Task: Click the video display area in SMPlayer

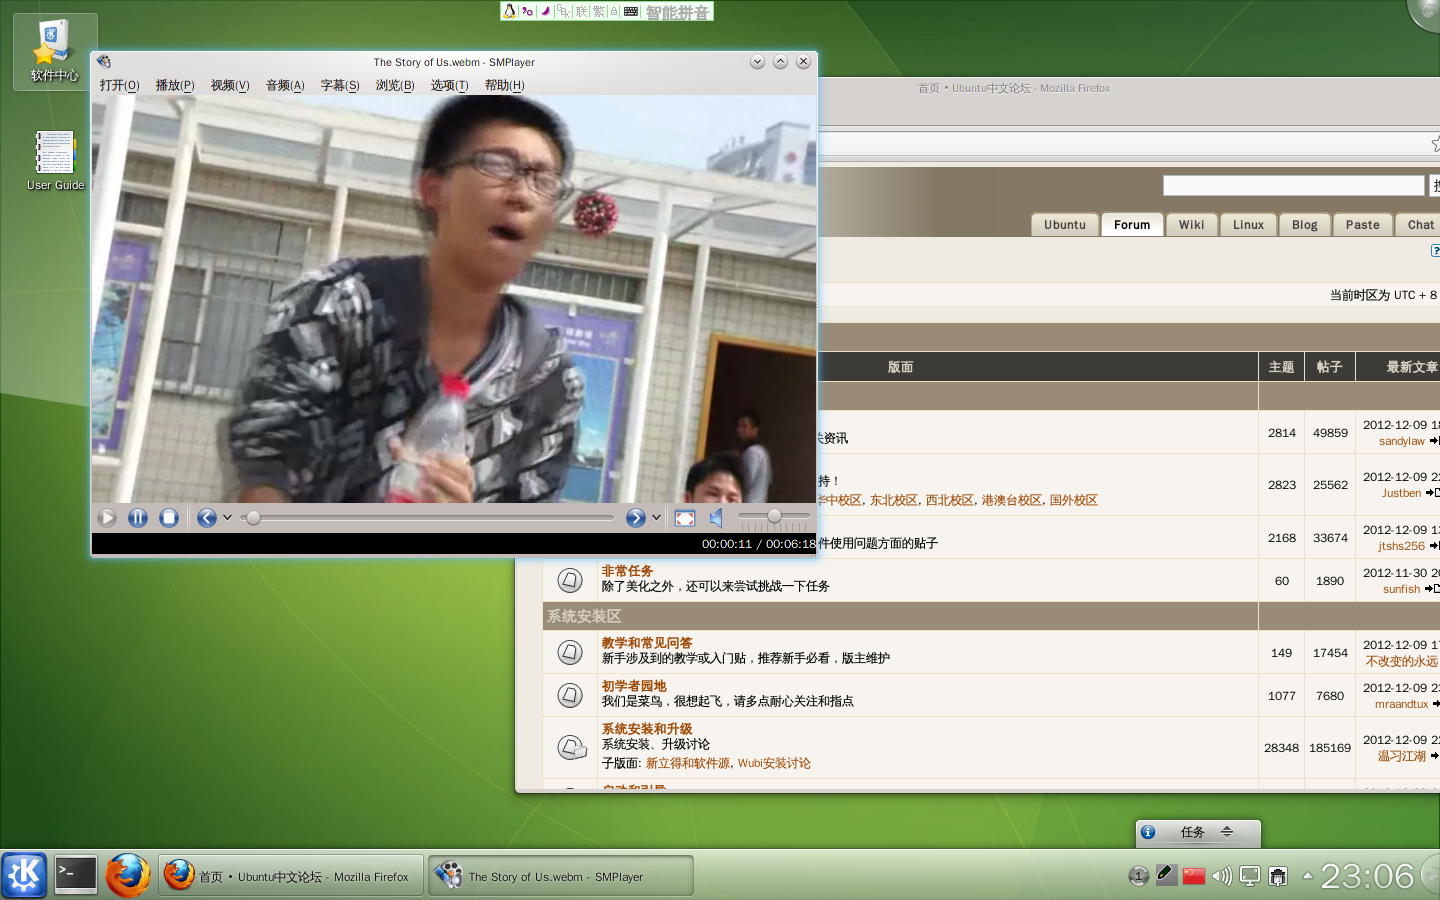Action: pos(454,299)
